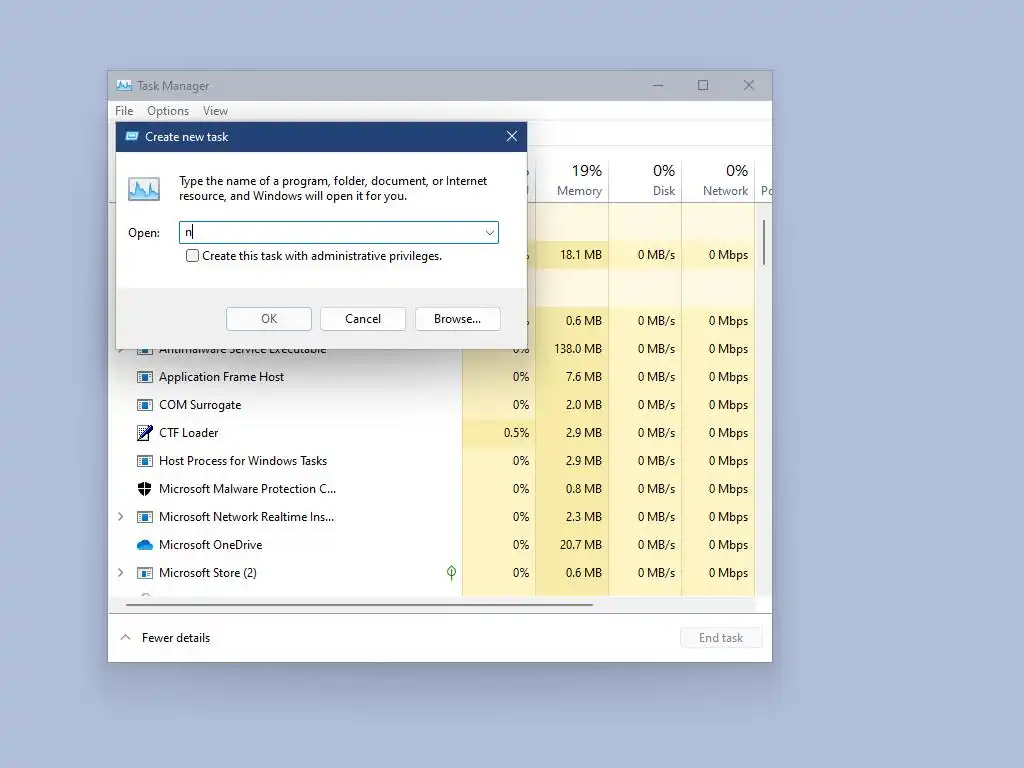Screen dimensions: 1024x768
Task: Select the Microsoft Store (2) name
Action: (x=208, y=573)
